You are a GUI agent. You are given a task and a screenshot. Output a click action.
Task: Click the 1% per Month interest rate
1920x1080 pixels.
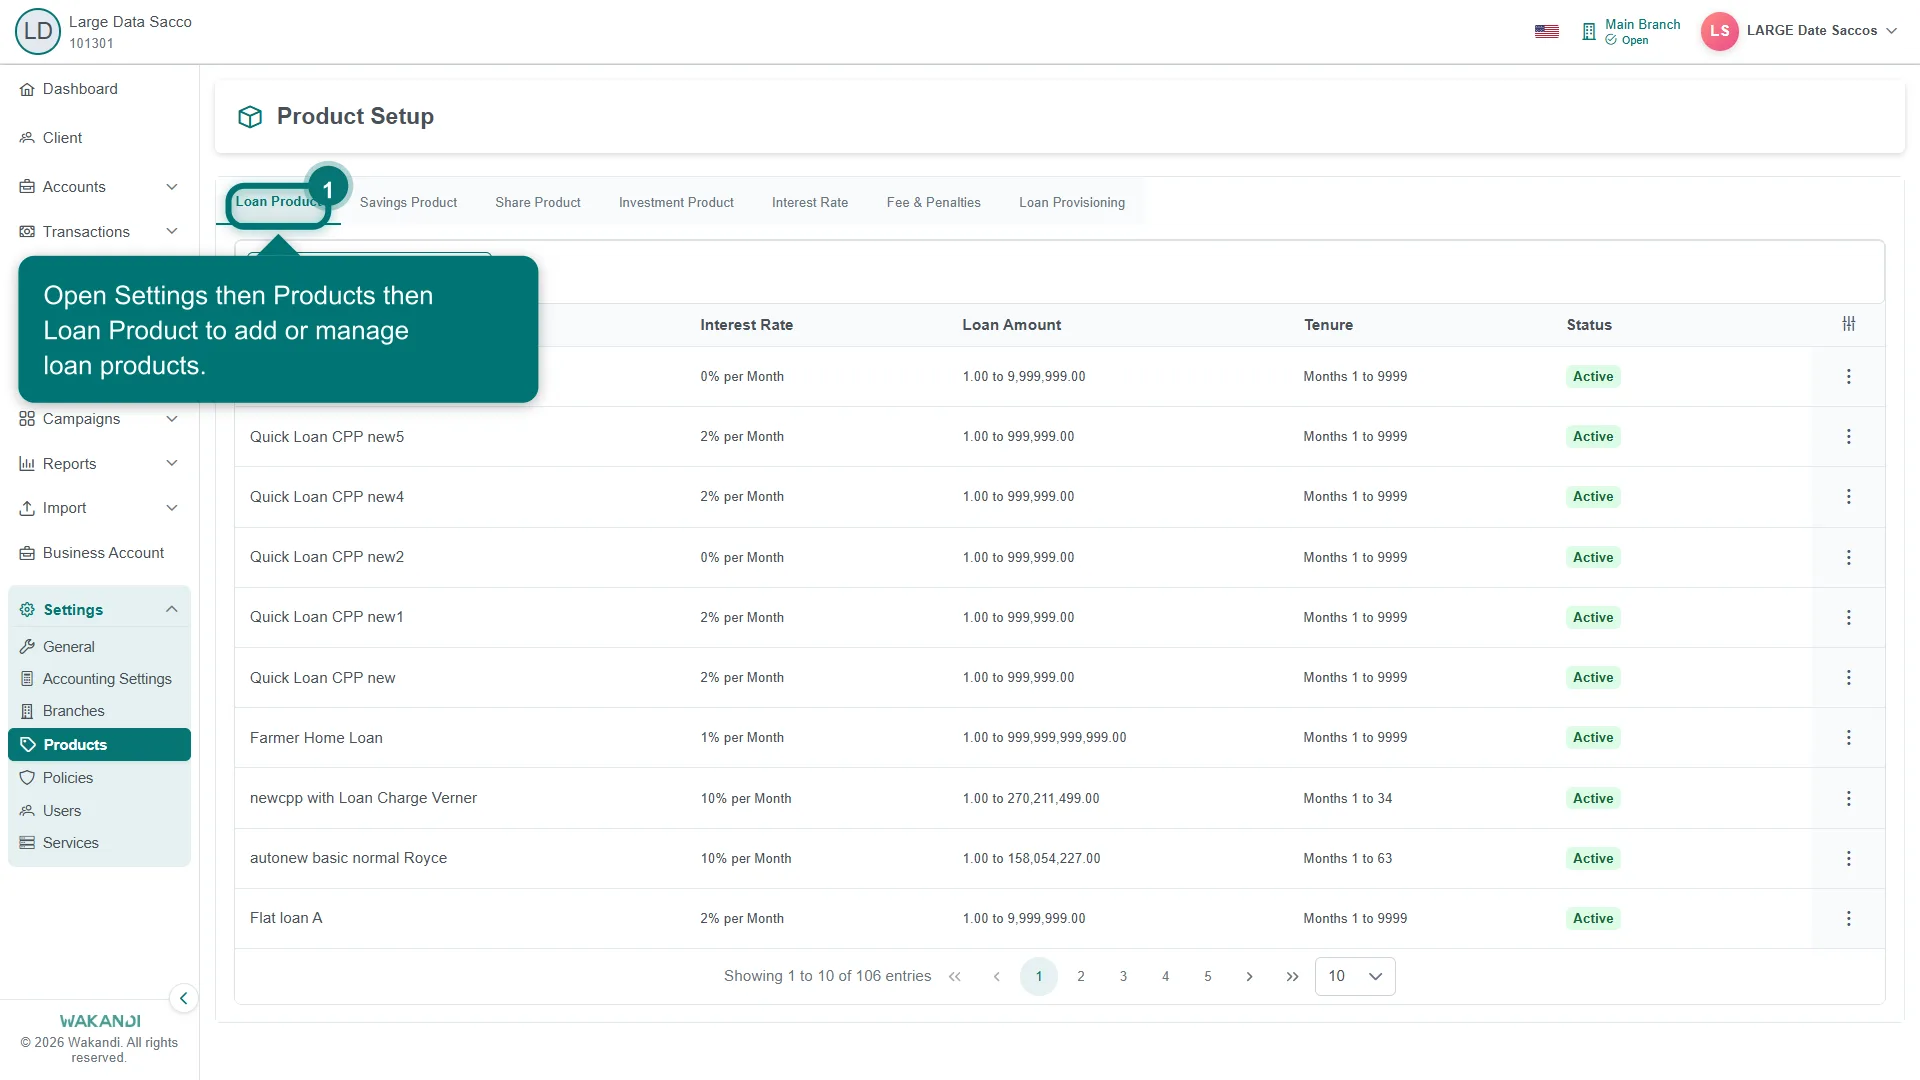pyautogui.click(x=742, y=738)
